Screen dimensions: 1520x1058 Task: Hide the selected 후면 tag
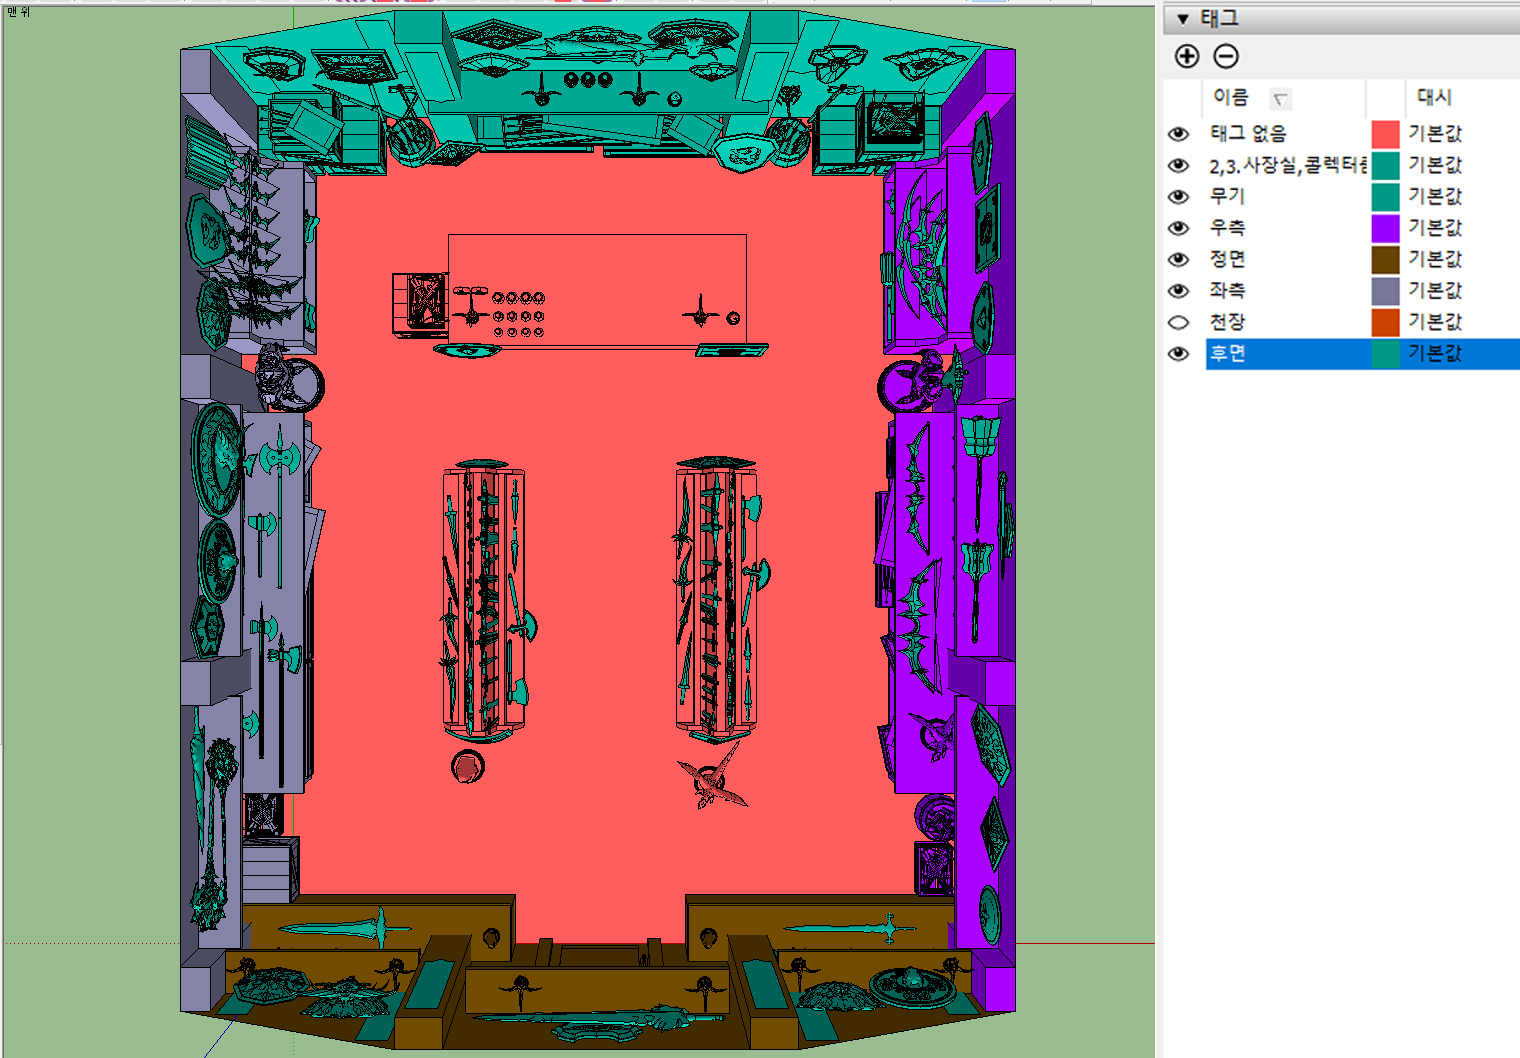(1179, 354)
